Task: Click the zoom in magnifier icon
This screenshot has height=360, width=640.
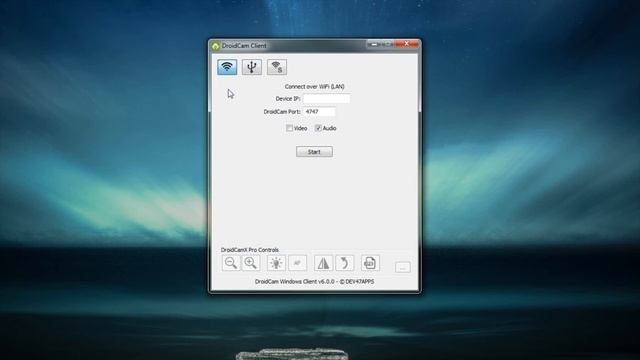Action: point(251,263)
